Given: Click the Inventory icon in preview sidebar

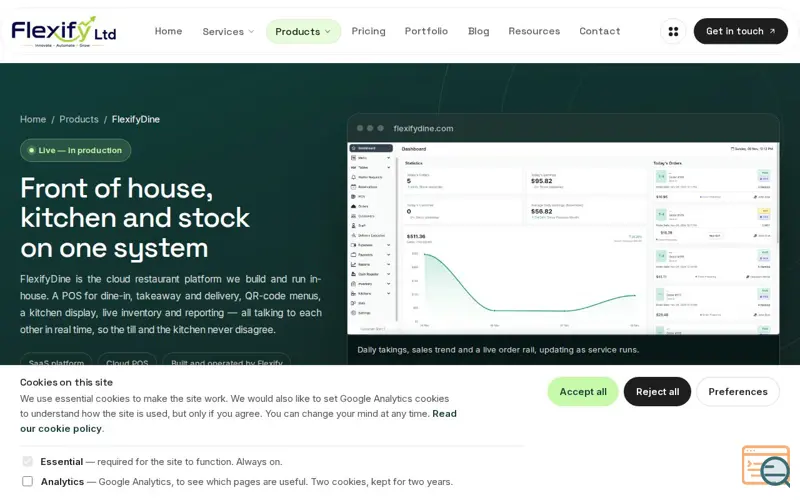Looking at the screenshot, I should [x=354, y=284].
